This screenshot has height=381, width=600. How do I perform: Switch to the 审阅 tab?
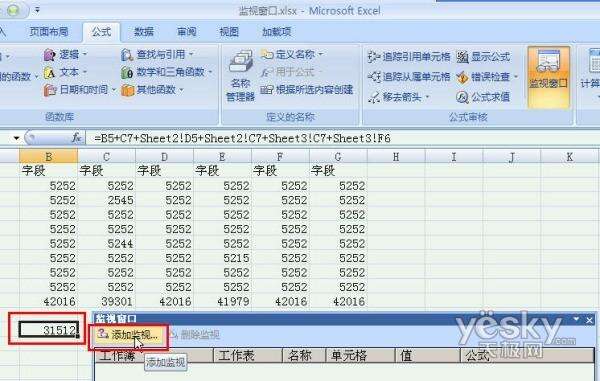tap(187, 32)
